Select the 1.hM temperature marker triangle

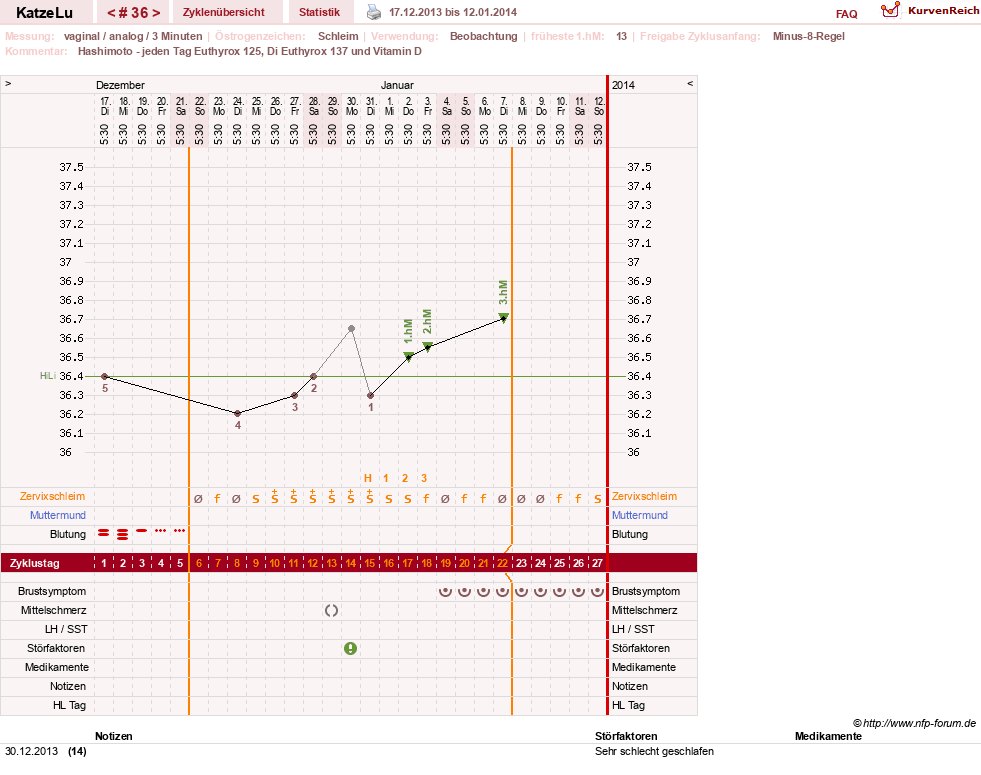pyautogui.click(x=409, y=357)
